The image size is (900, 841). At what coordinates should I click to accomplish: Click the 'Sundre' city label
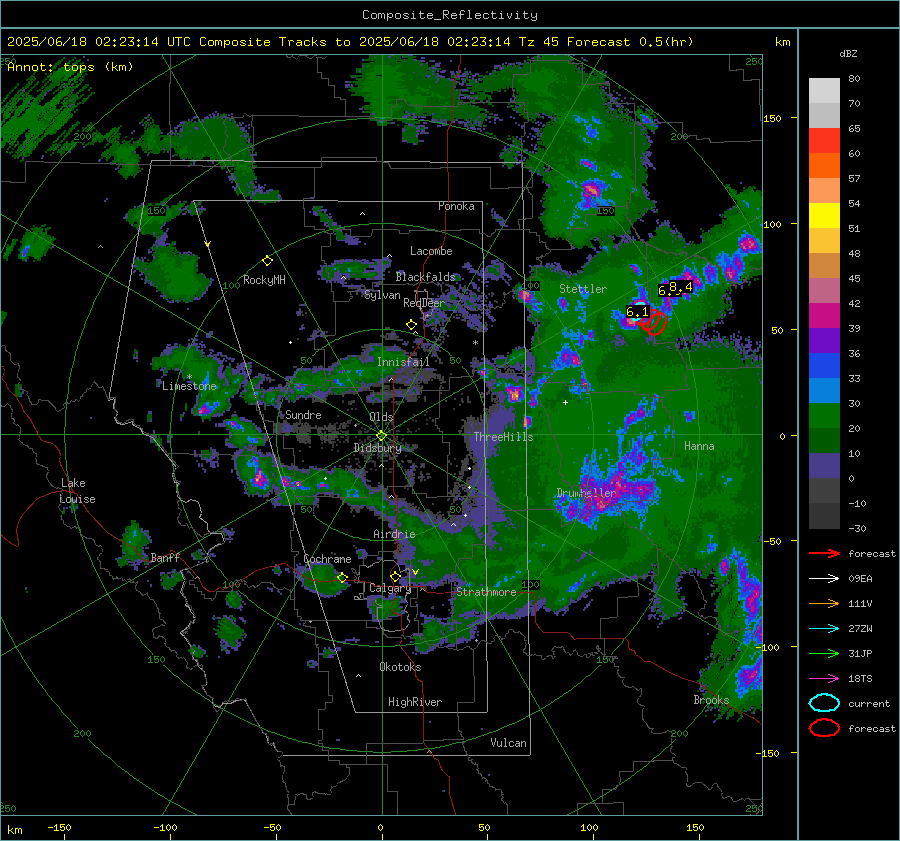(x=303, y=414)
